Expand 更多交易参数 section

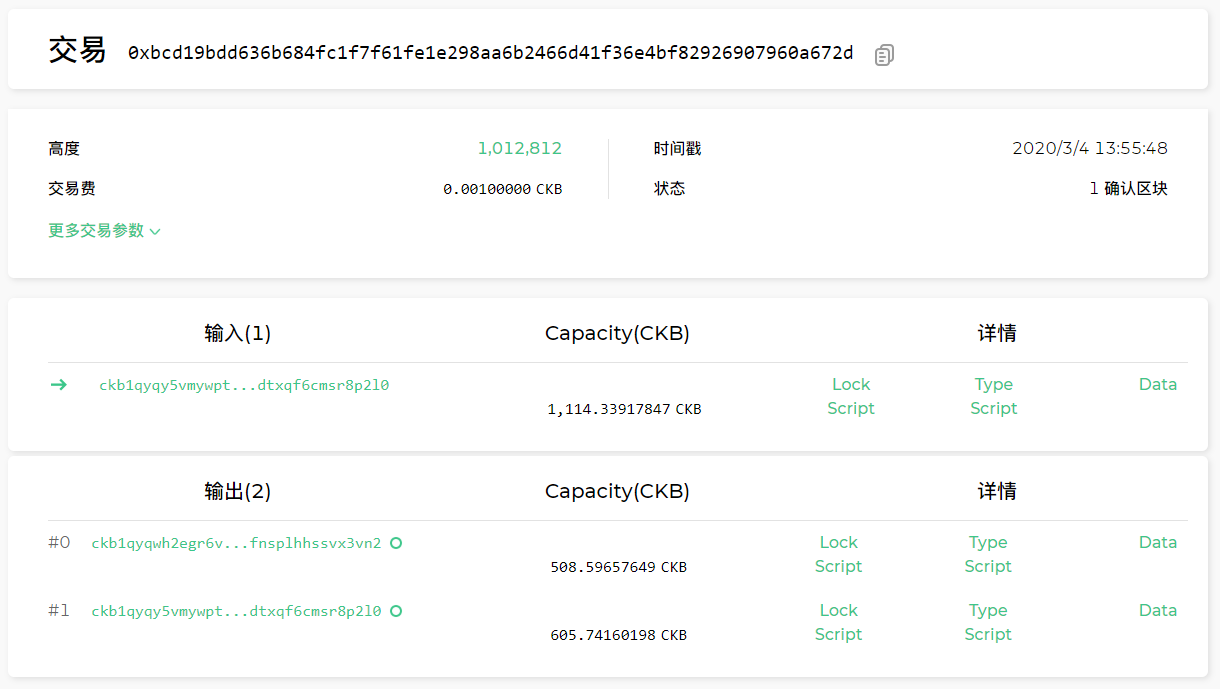tap(104, 231)
